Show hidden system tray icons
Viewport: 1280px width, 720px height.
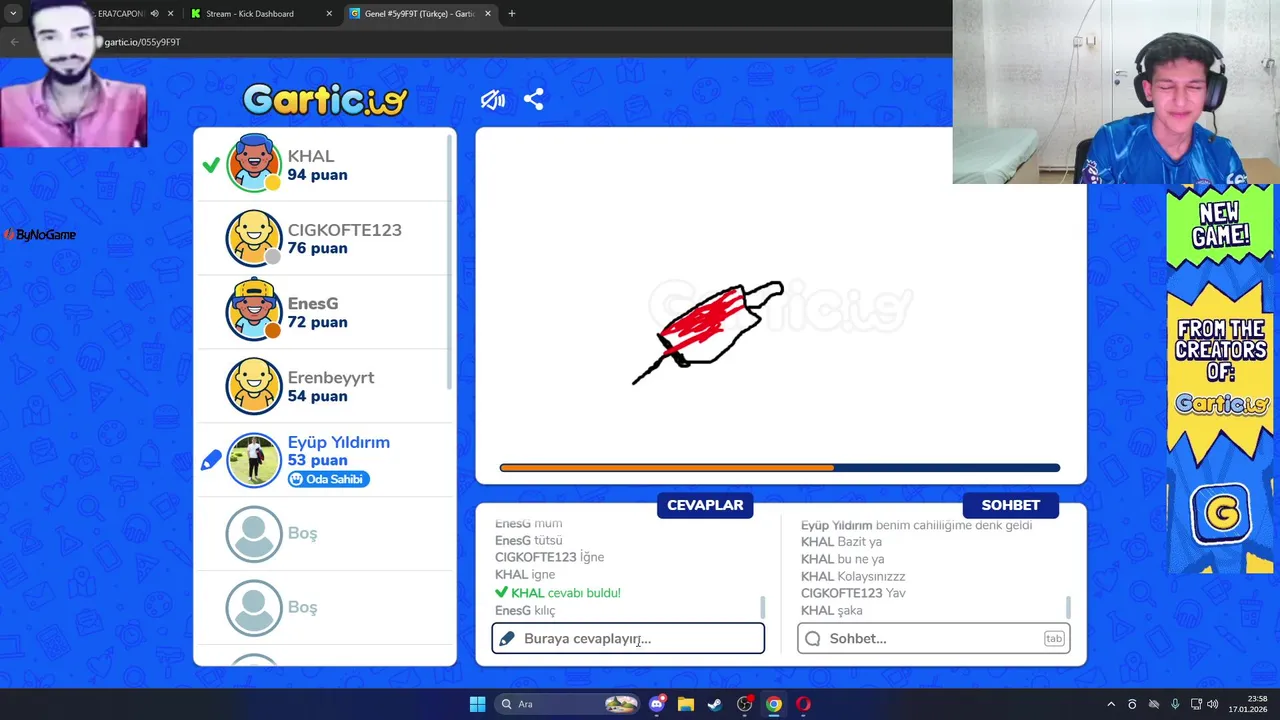1110,704
